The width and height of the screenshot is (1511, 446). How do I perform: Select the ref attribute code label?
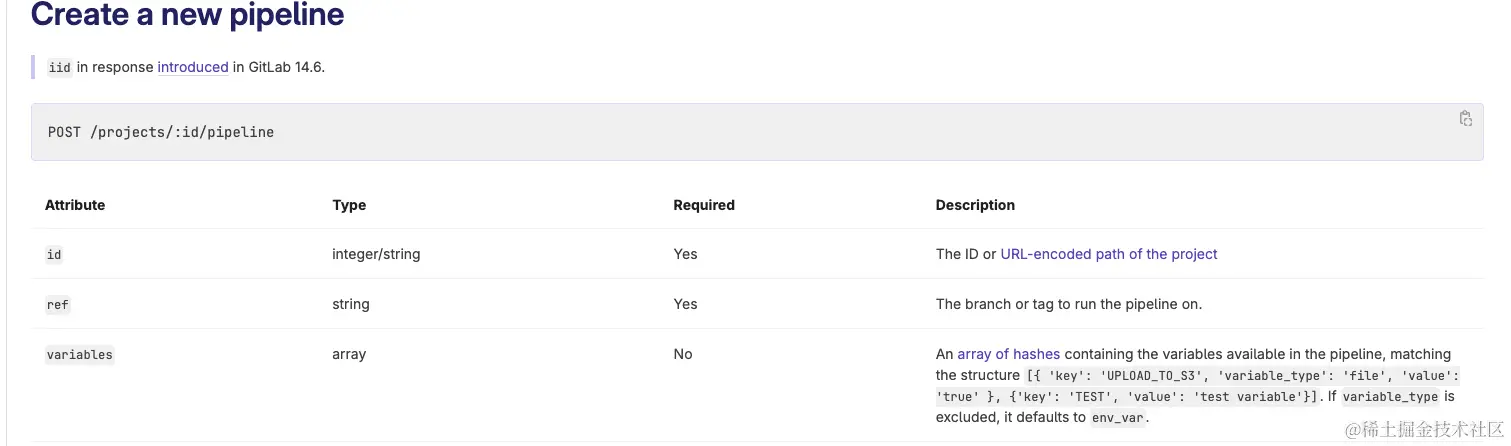point(58,304)
